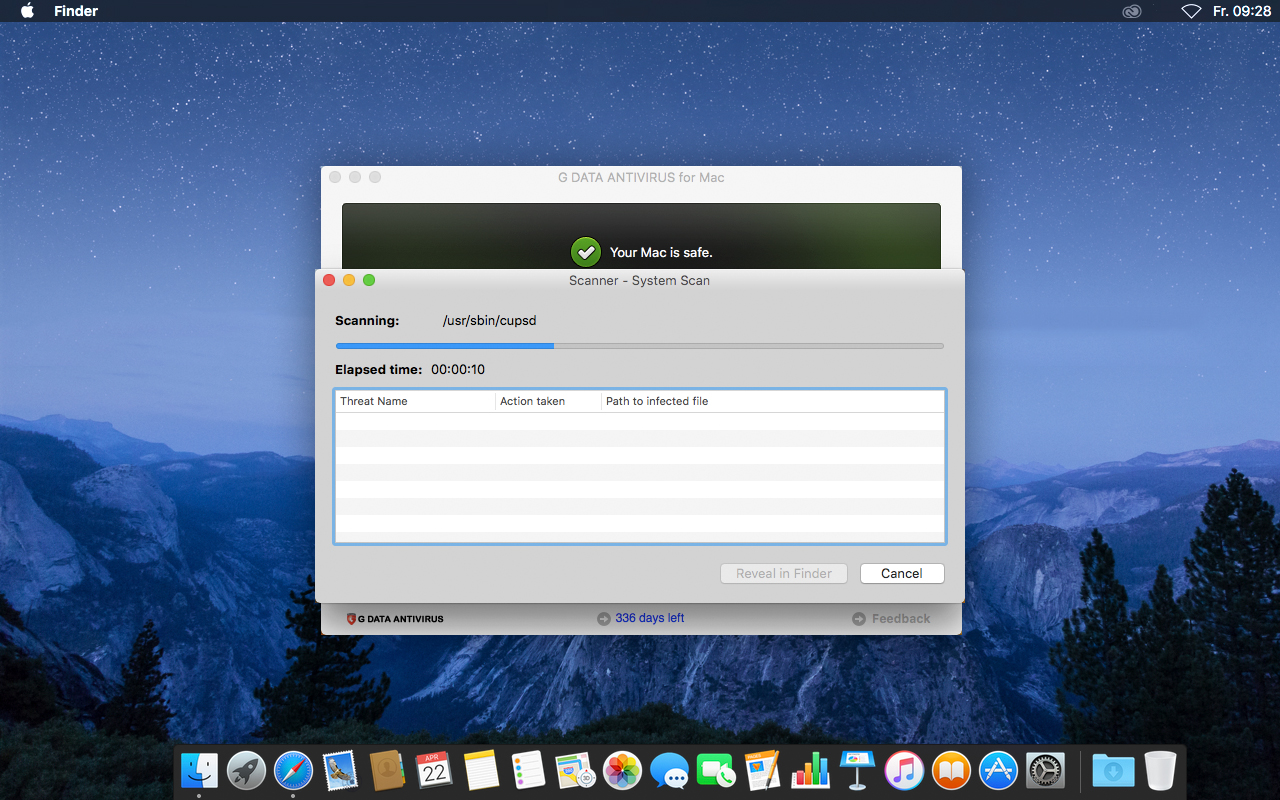Click the Reveal in Finder button

click(784, 573)
